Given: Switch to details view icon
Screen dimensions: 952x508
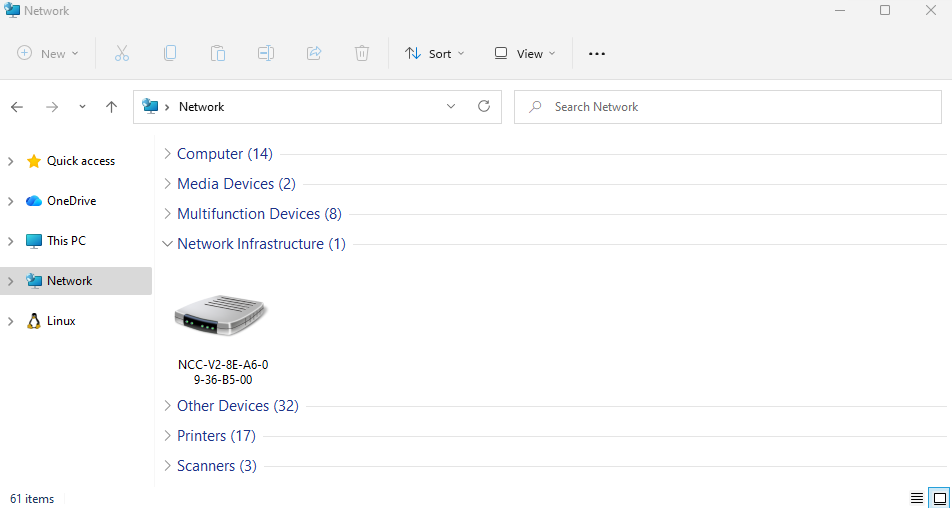Looking at the screenshot, I should [x=917, y=498].
